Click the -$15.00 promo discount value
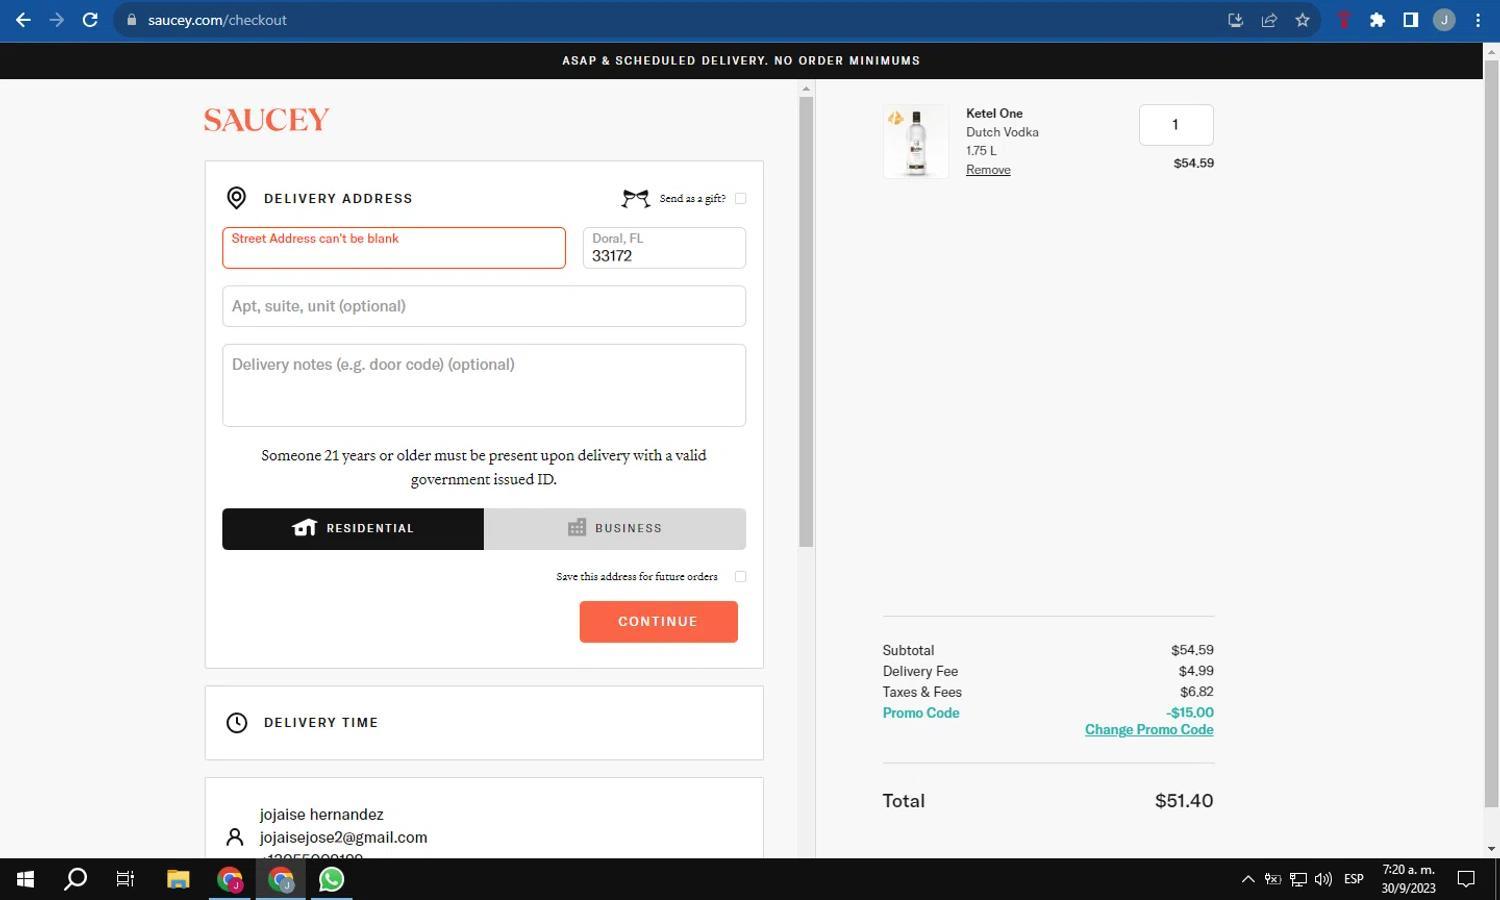Screen dimensions: 1500x900 (1190, 713)
